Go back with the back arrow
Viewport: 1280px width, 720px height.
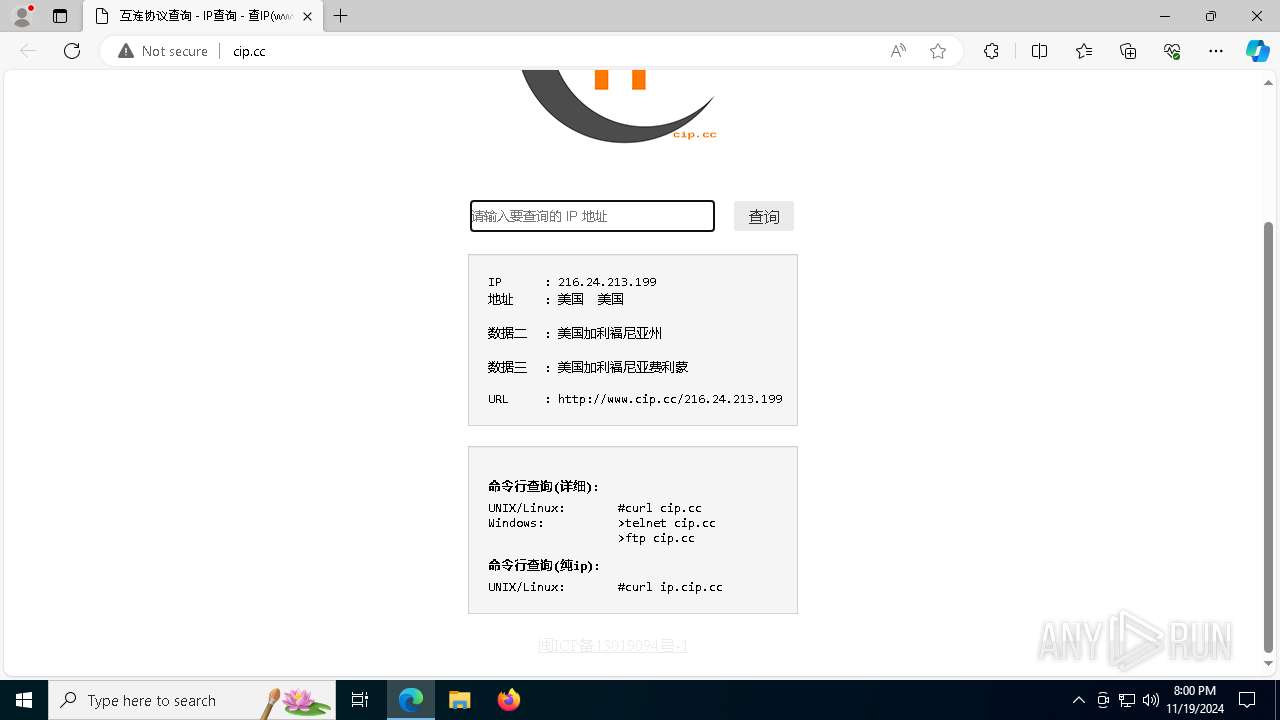click(x=28, y=51)
